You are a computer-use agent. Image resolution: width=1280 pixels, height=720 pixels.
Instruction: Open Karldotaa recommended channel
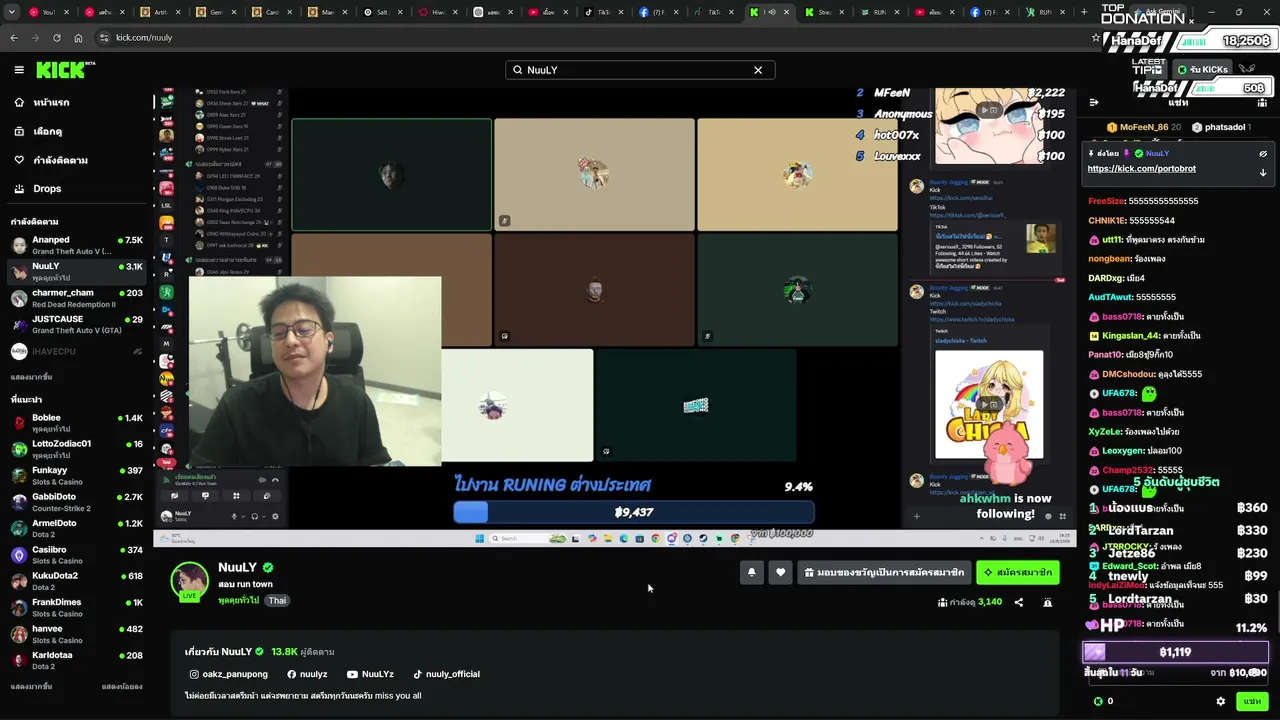pos(77,660)
